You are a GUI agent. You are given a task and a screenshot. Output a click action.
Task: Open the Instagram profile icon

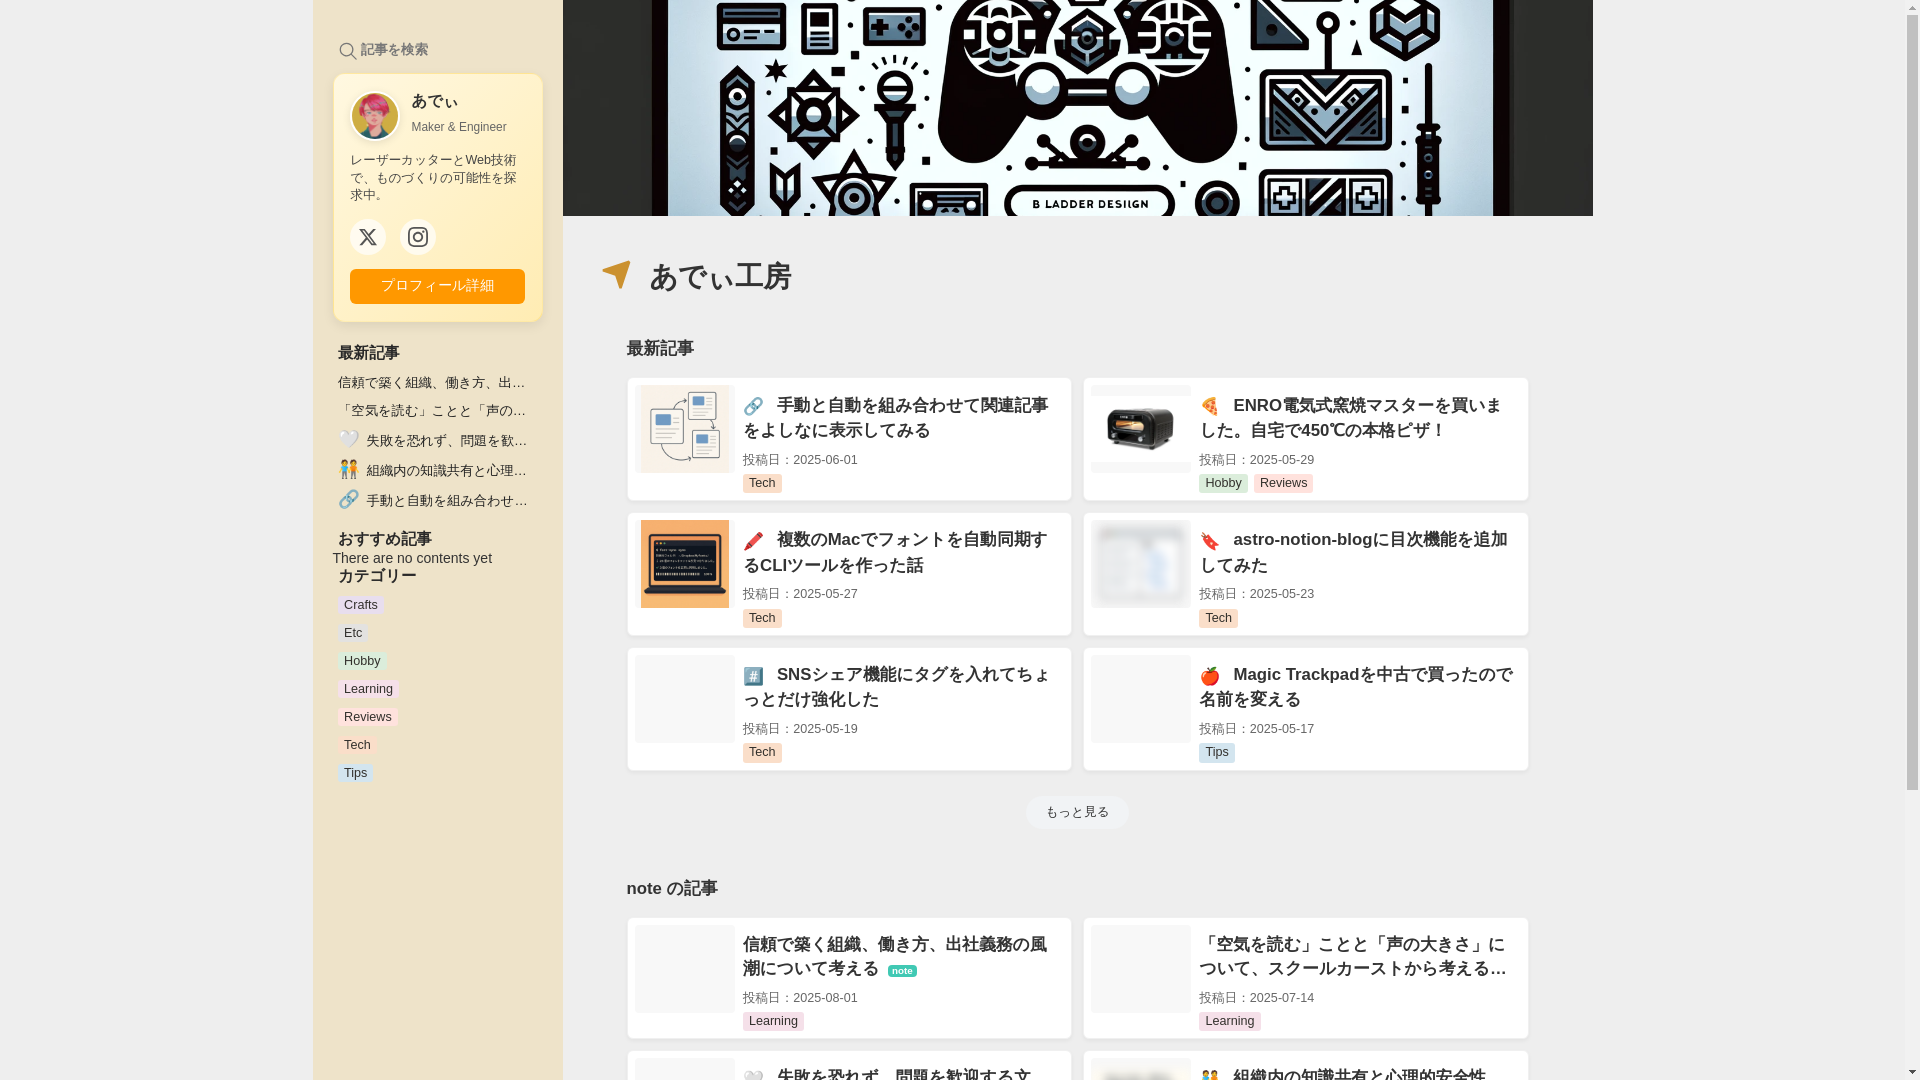pyautogui.click(x=418, y=237)
